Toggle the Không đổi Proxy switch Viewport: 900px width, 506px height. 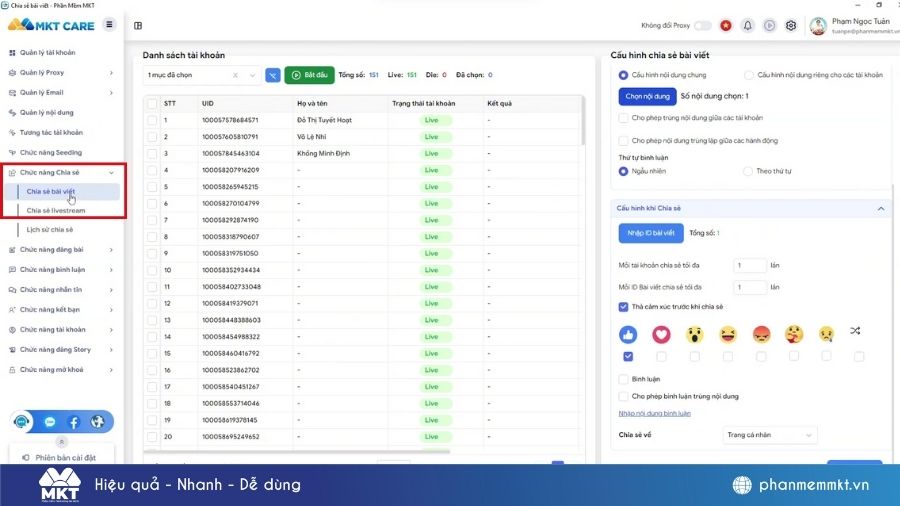pyautogui.click(x=703, y=25)
